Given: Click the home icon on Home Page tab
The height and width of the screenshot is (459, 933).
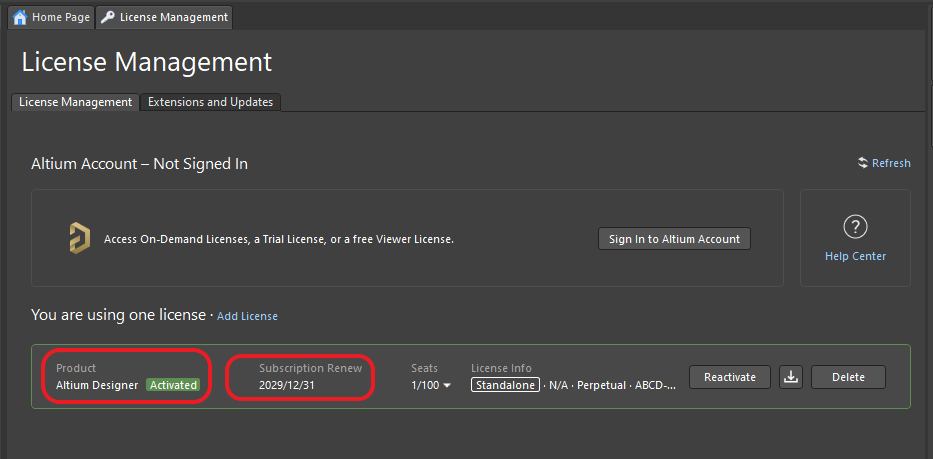Looking at the screenshot, I should point(20,17).
